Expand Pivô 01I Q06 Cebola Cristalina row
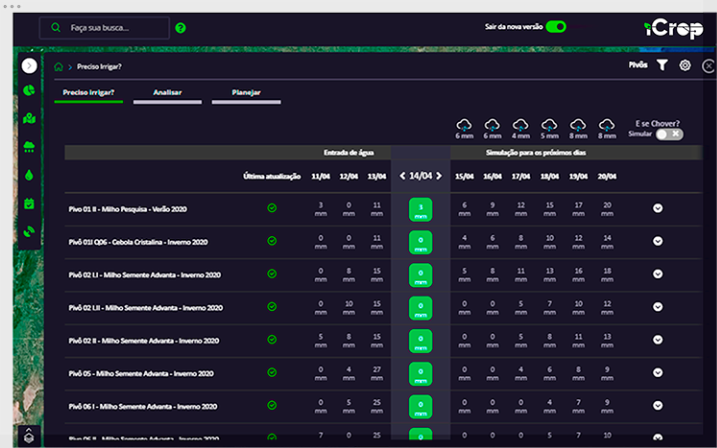This screenshot has width=717, height=448. tap(658, 241)
